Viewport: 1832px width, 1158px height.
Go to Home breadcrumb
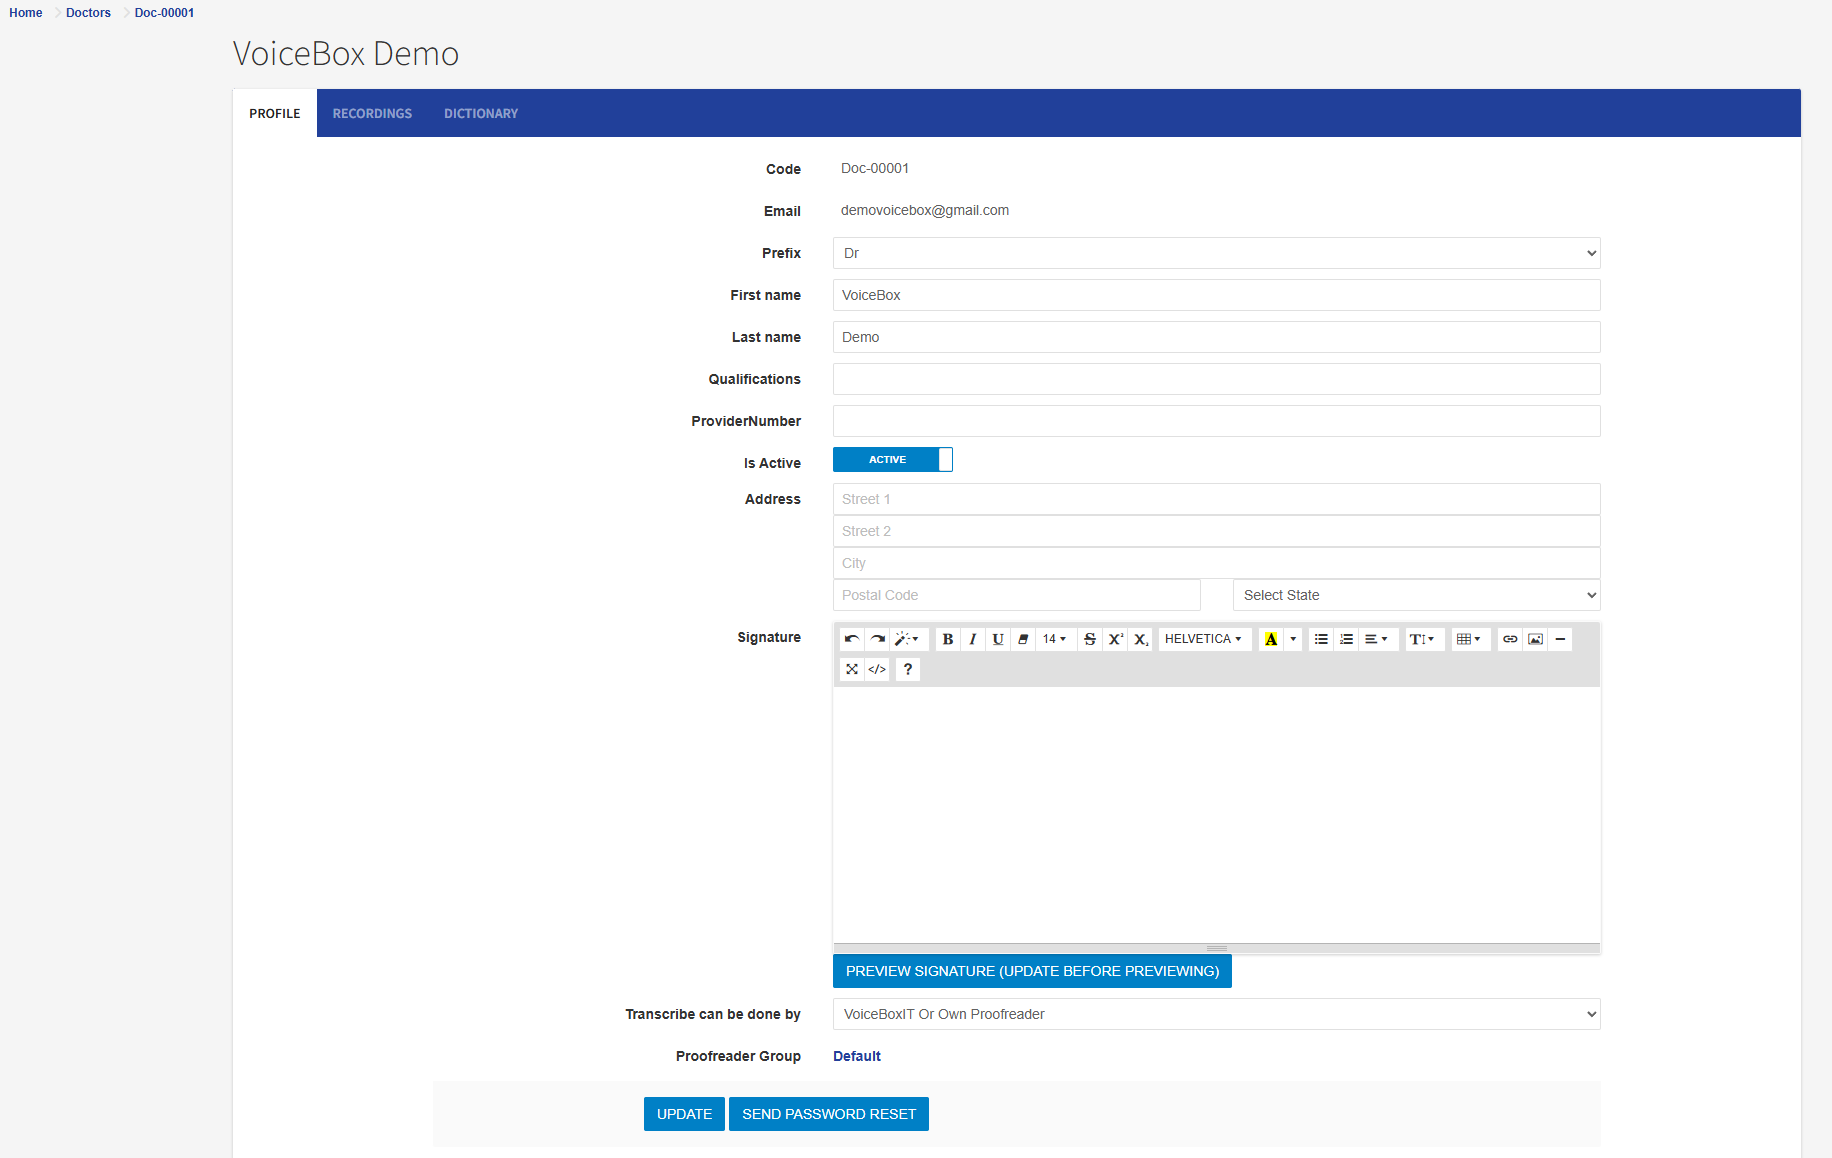pyautogui.click(x=26, y=13)
